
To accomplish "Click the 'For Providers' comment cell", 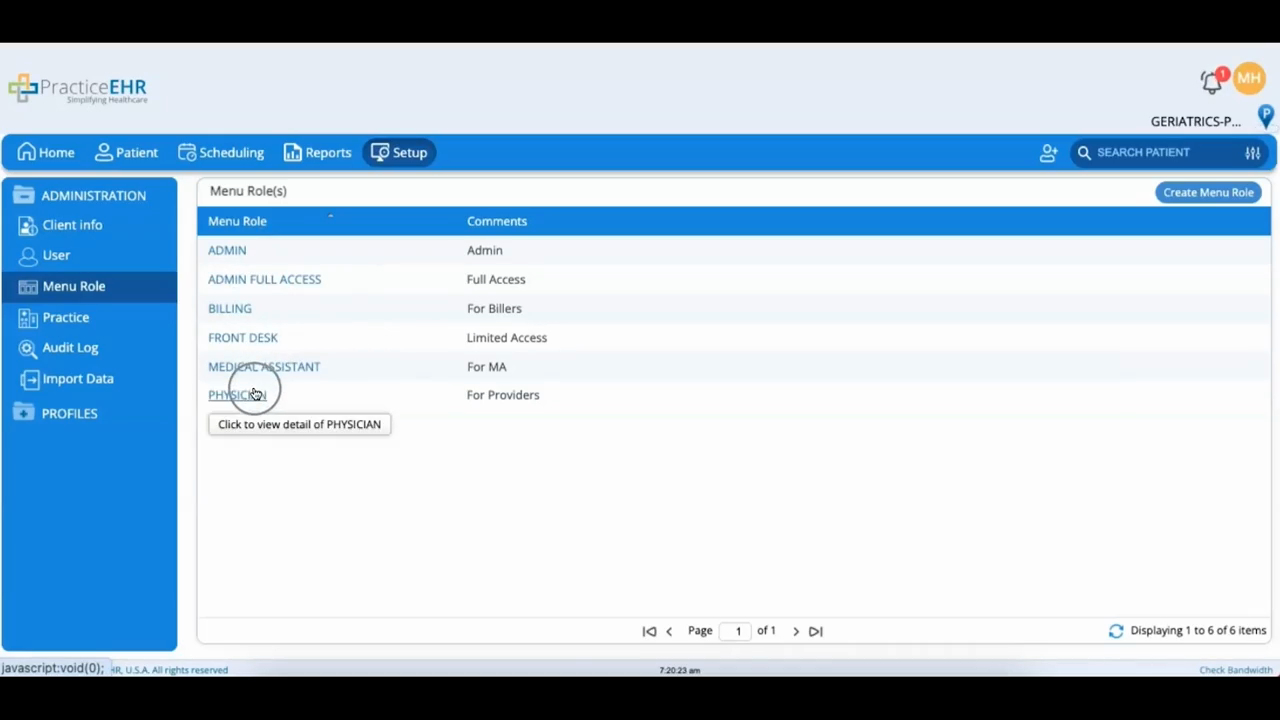I will pos(503,395).
